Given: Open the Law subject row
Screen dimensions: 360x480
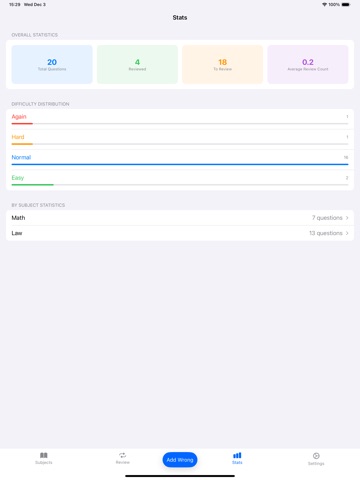Looking at the screenshot, I should tap(180, 233).
